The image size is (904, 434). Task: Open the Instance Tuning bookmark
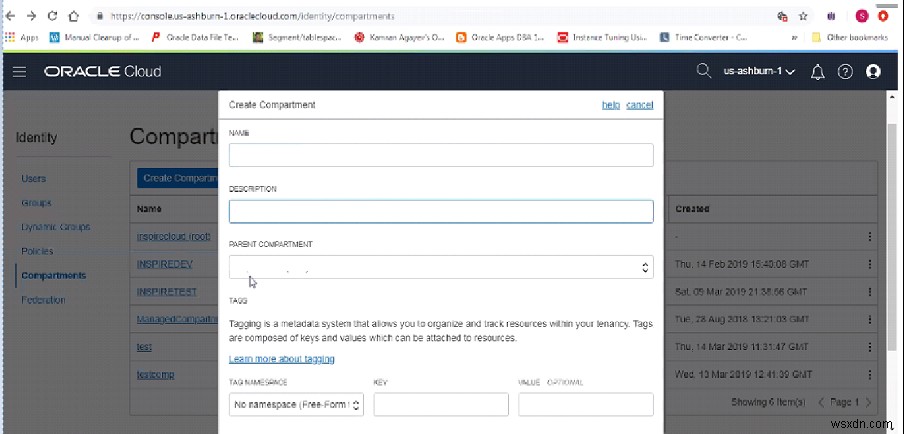tap(602, 37)
